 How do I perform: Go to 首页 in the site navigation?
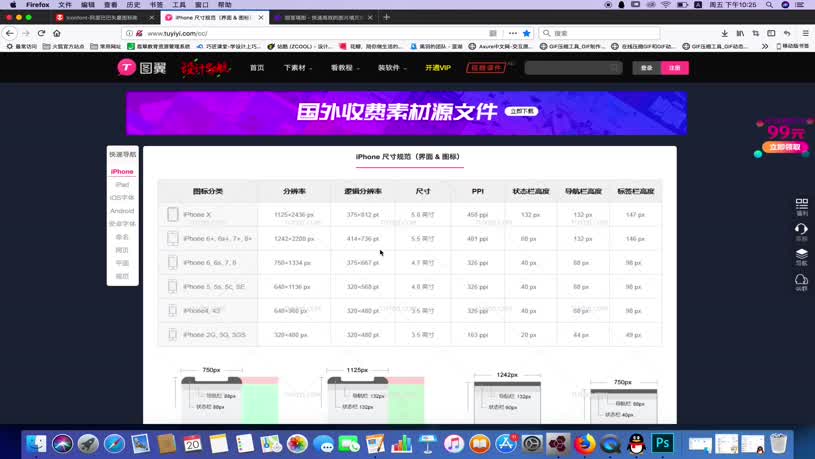click(x=257, y=68)
